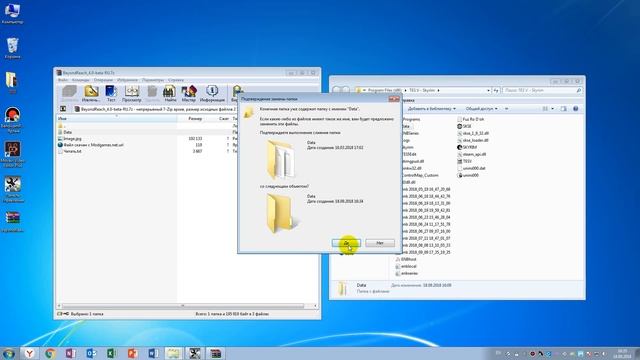Click Program Files (x86) breadcrumb in Explorer

[384, 90]
